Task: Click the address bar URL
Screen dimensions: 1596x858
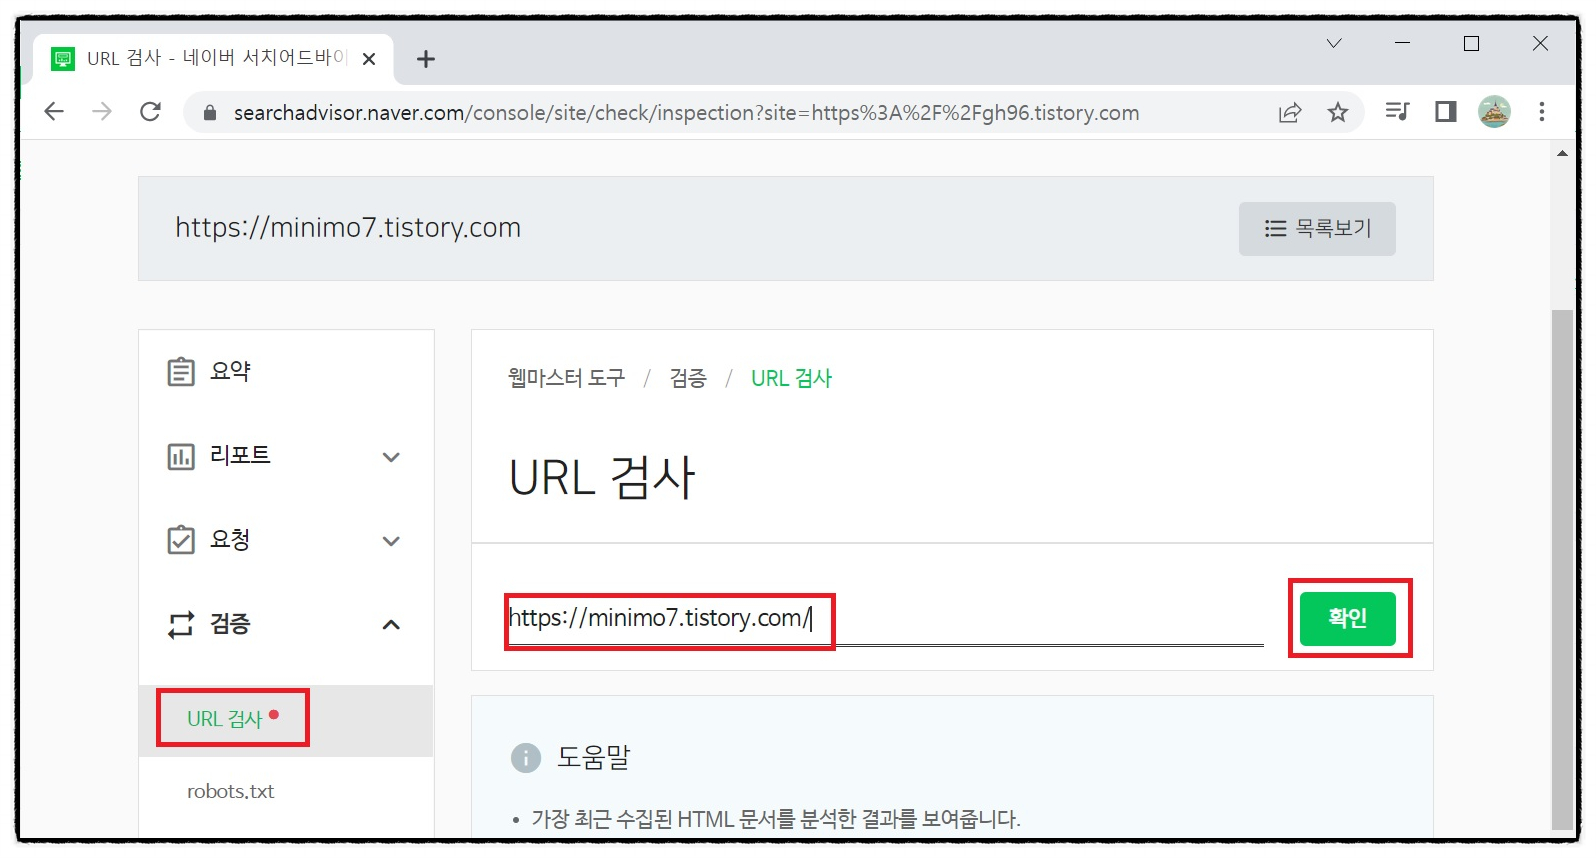Action: 686,113
